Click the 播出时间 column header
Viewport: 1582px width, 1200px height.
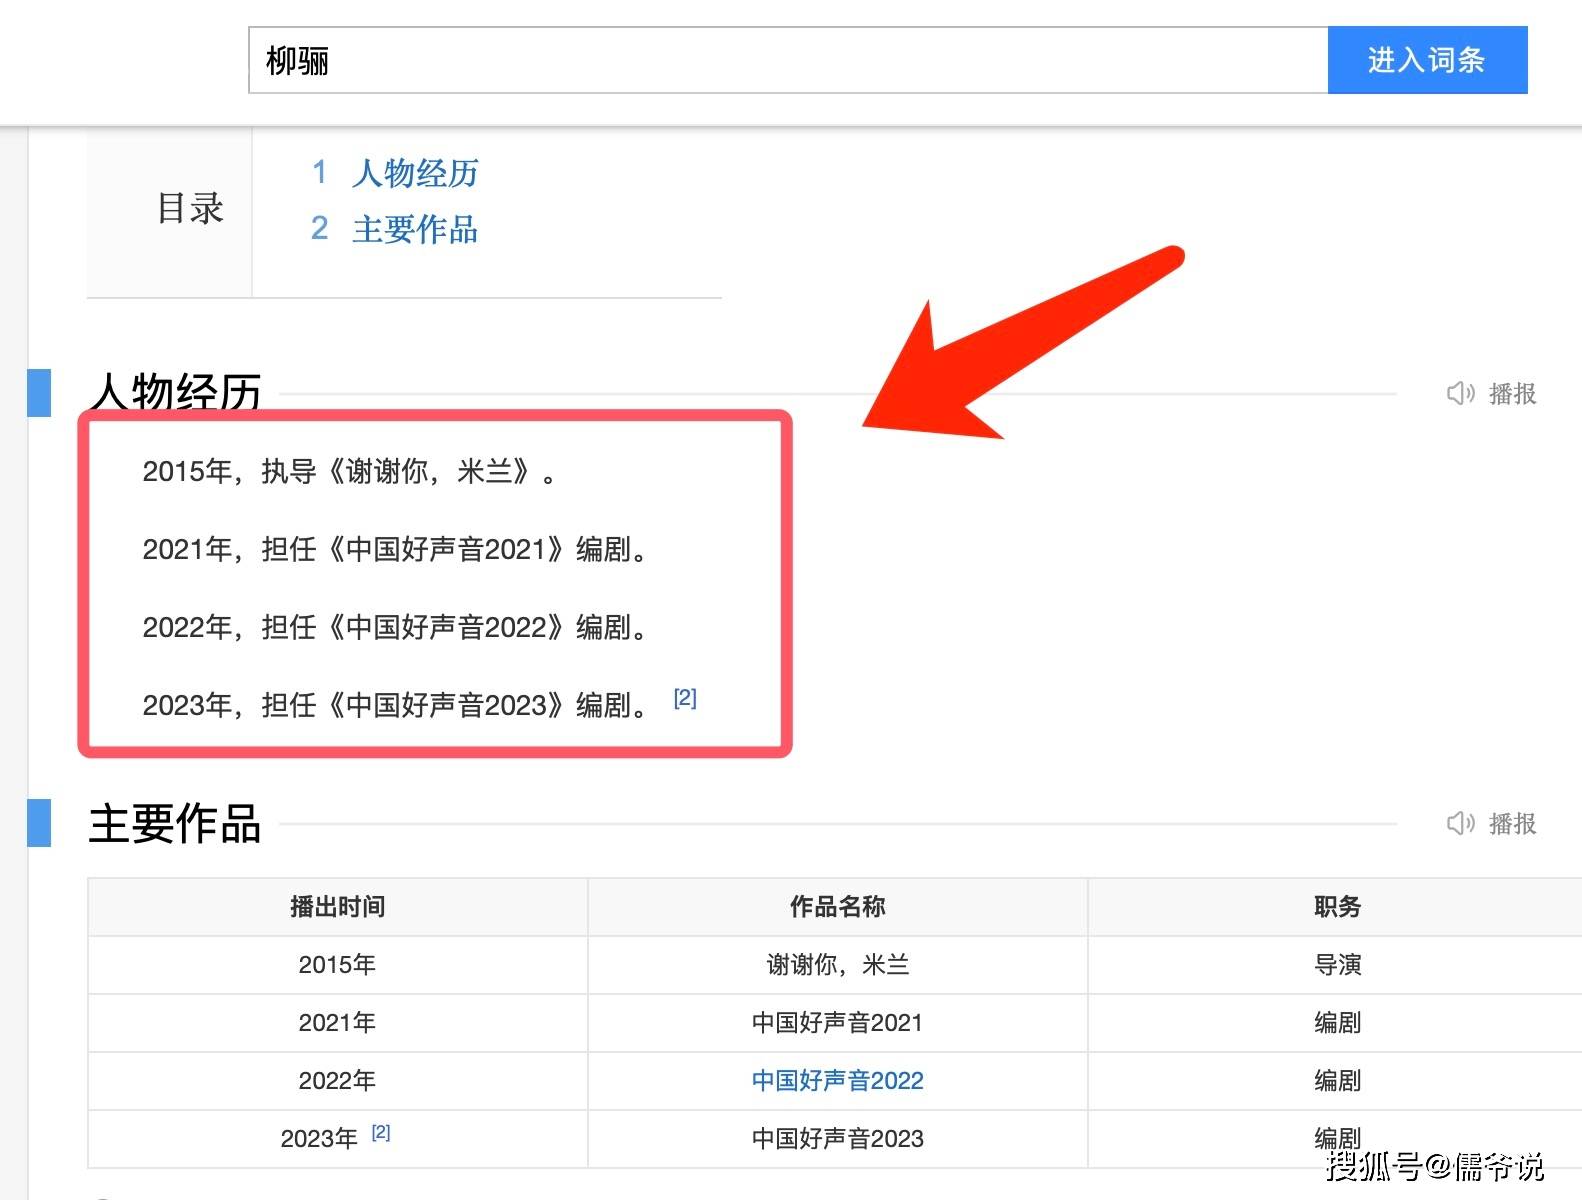338,907
